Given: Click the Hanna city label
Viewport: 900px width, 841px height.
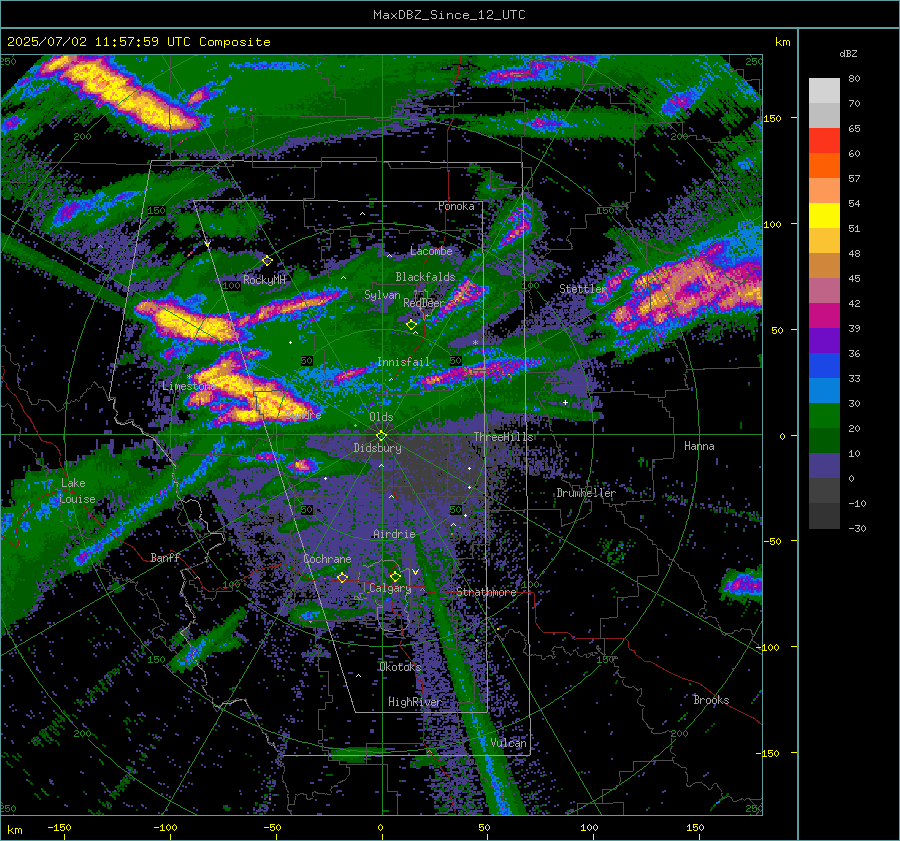Looking at the screenshot, I should 699,446.
